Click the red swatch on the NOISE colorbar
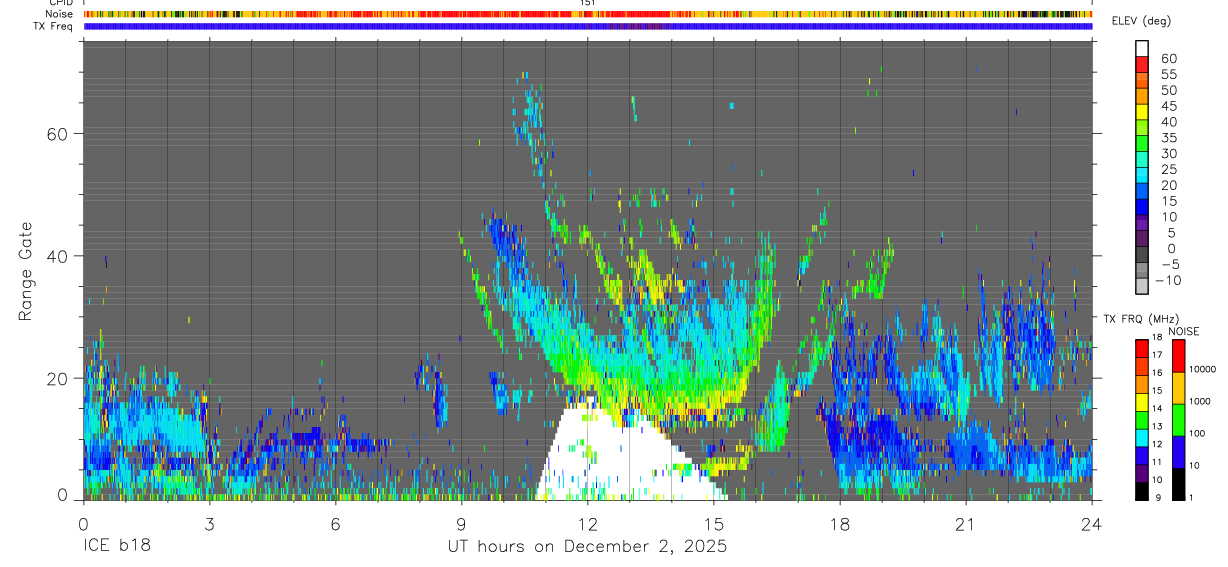 click(1178, 356)
